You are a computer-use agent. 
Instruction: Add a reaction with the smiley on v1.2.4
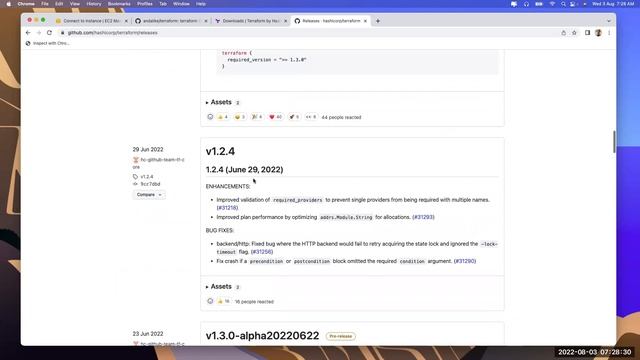coord(210,301)
